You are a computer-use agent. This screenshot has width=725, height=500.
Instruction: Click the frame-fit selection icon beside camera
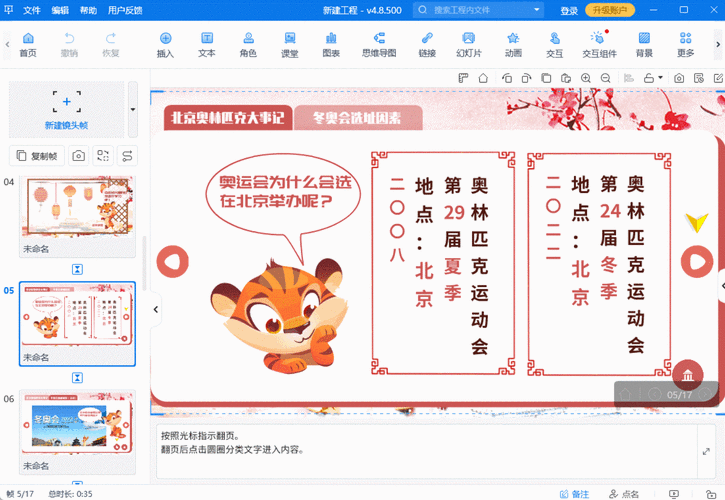(x=103, y=156)
